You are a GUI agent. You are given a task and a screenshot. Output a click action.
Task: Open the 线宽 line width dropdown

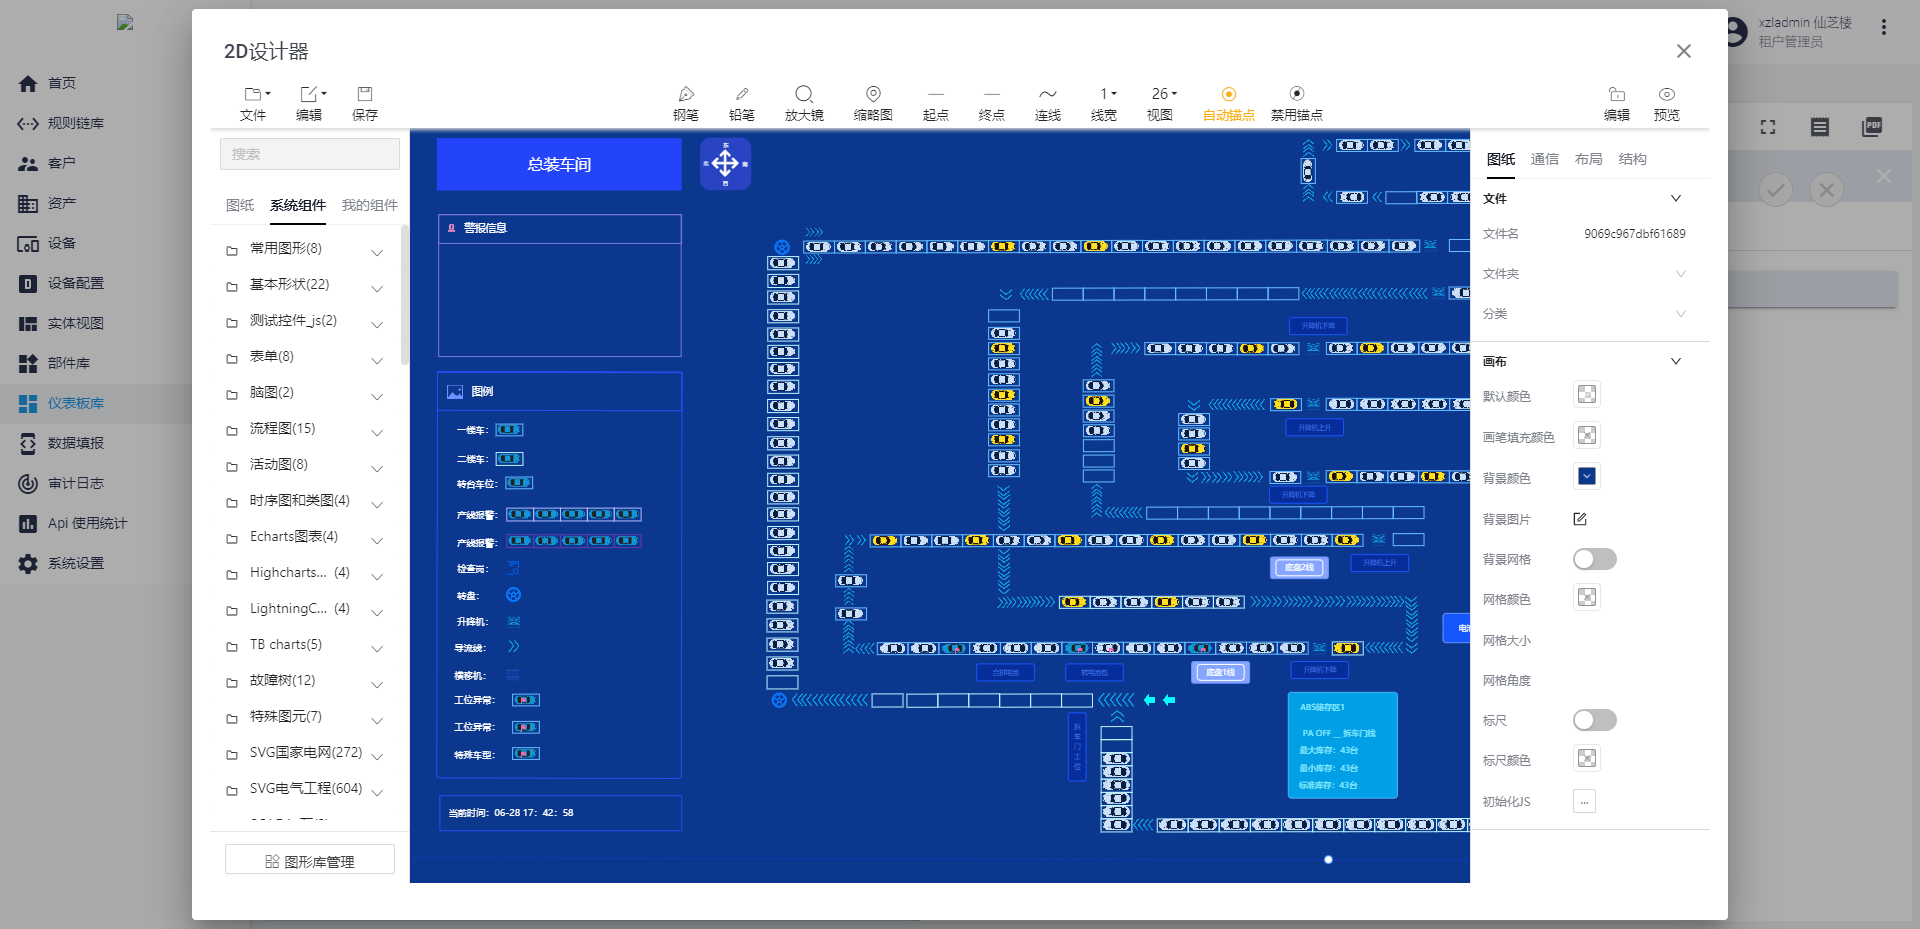[x=1107, y=94]
